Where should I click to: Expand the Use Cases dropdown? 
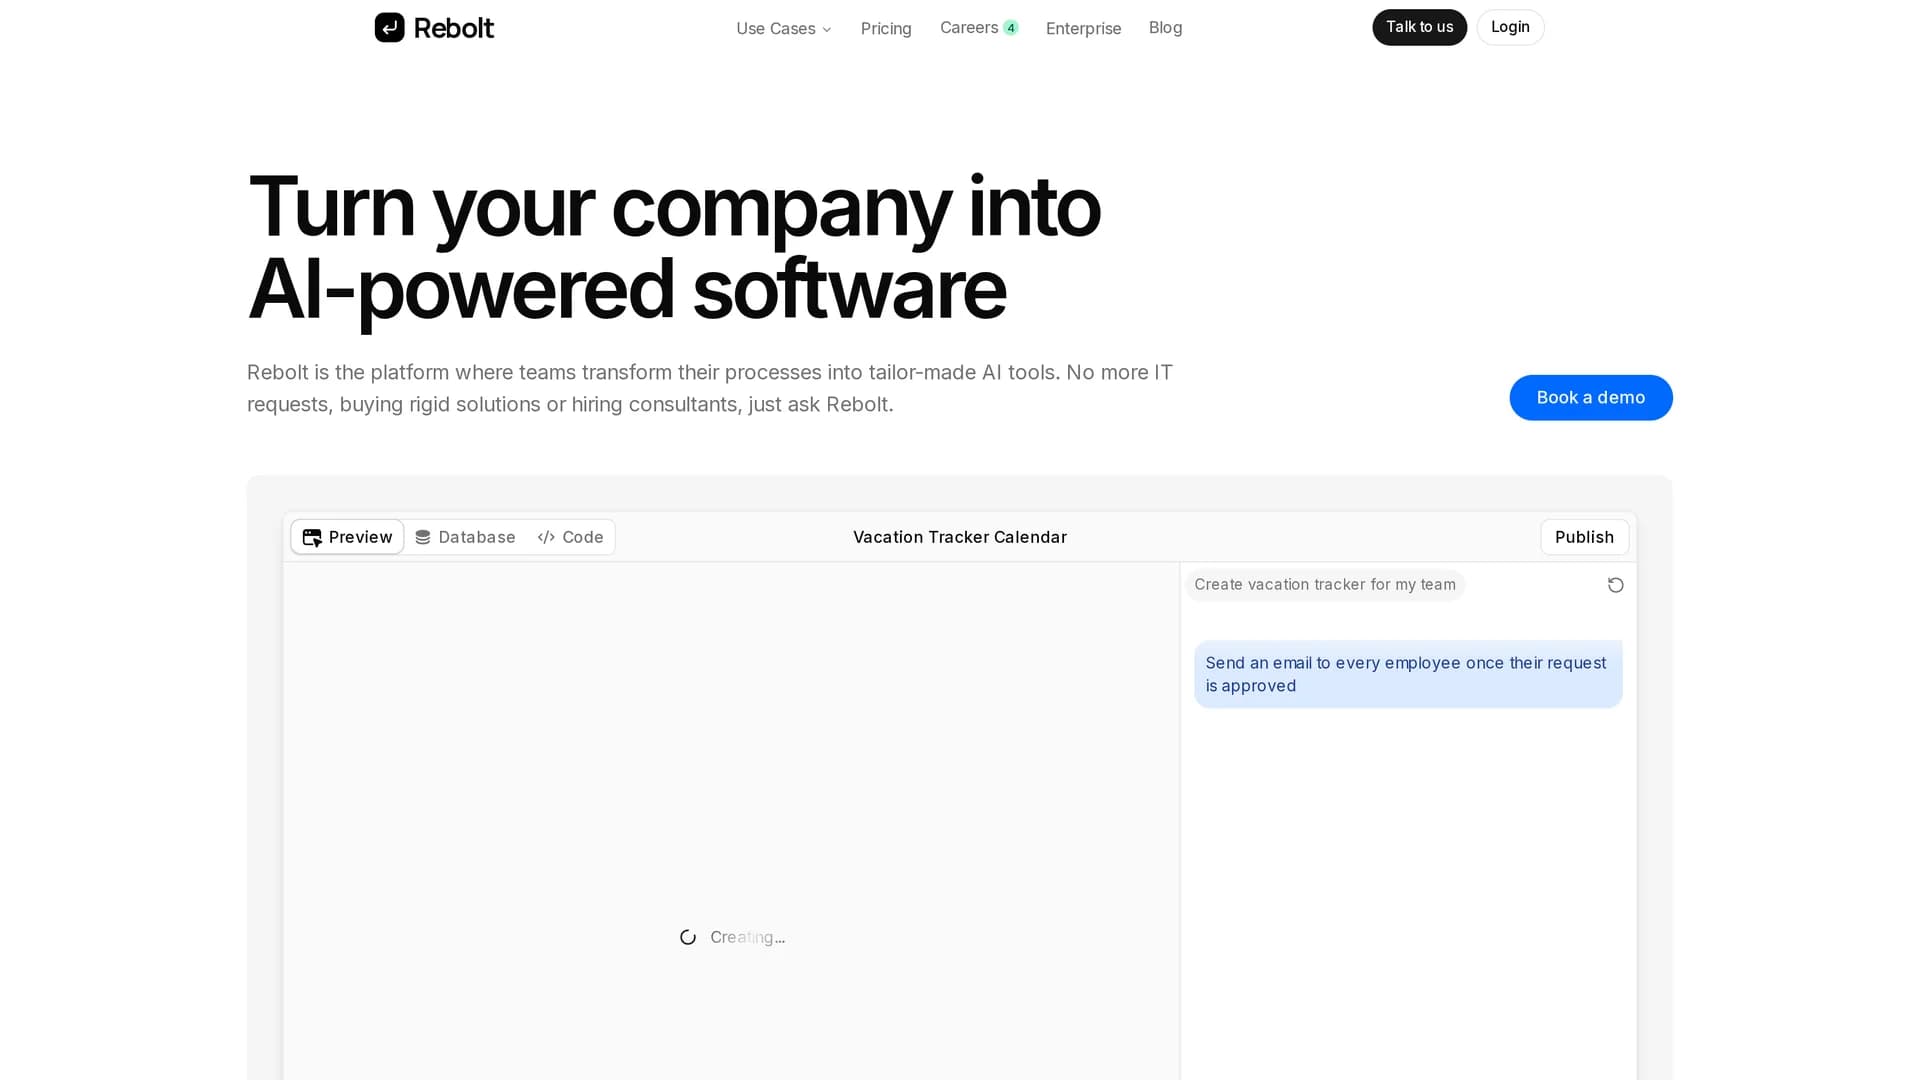784,28
